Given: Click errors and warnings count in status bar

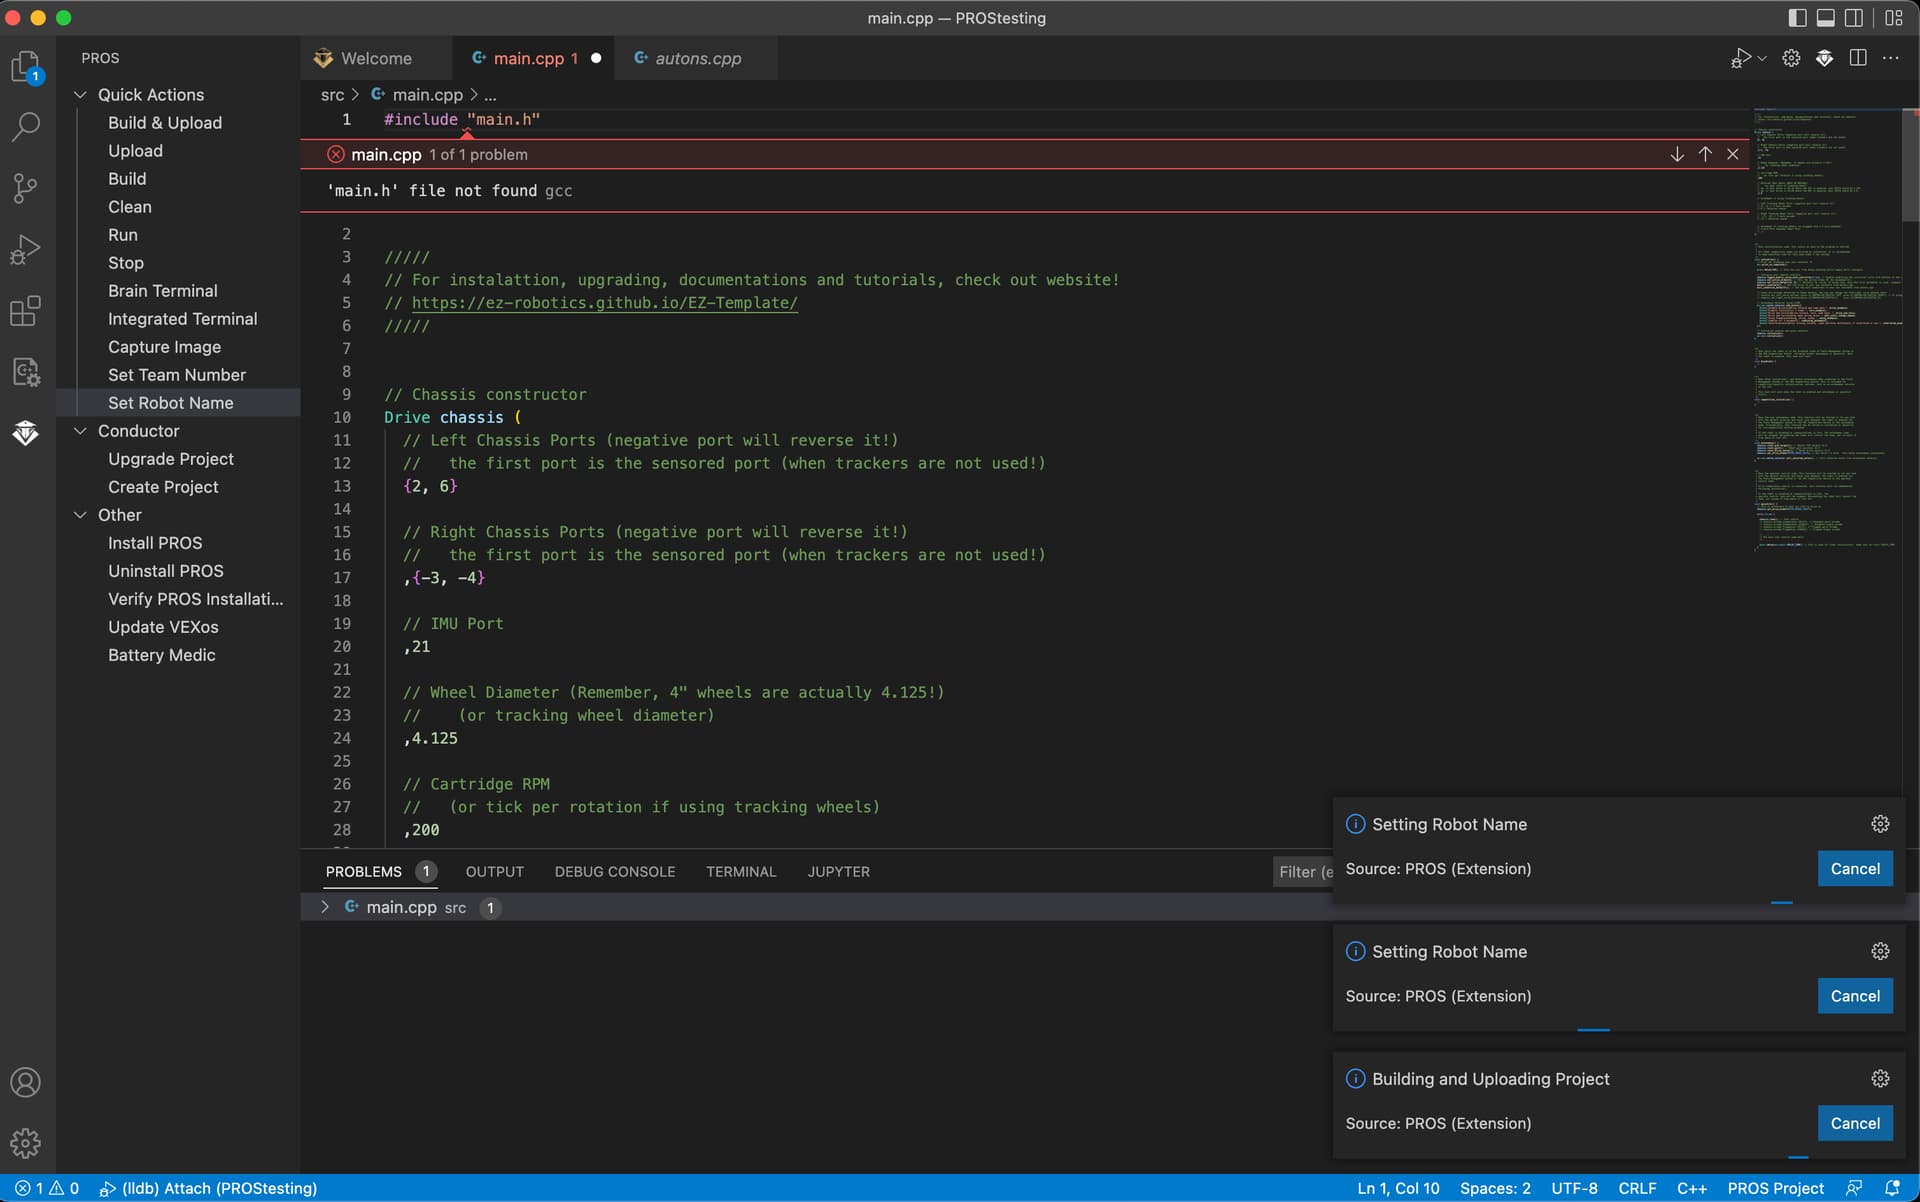Looking at the screenshot, I should [x=47, y=1188].
